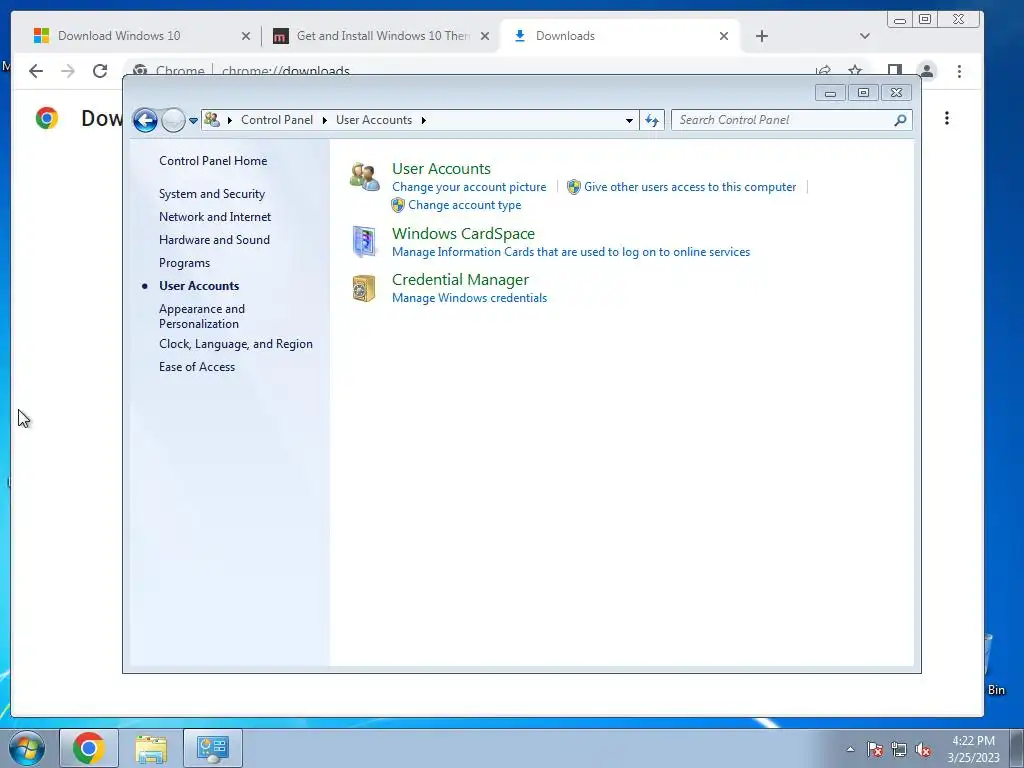Open the address bar history dropdown
This screenshot has height=768, width=1024.
tap(629, 120)
